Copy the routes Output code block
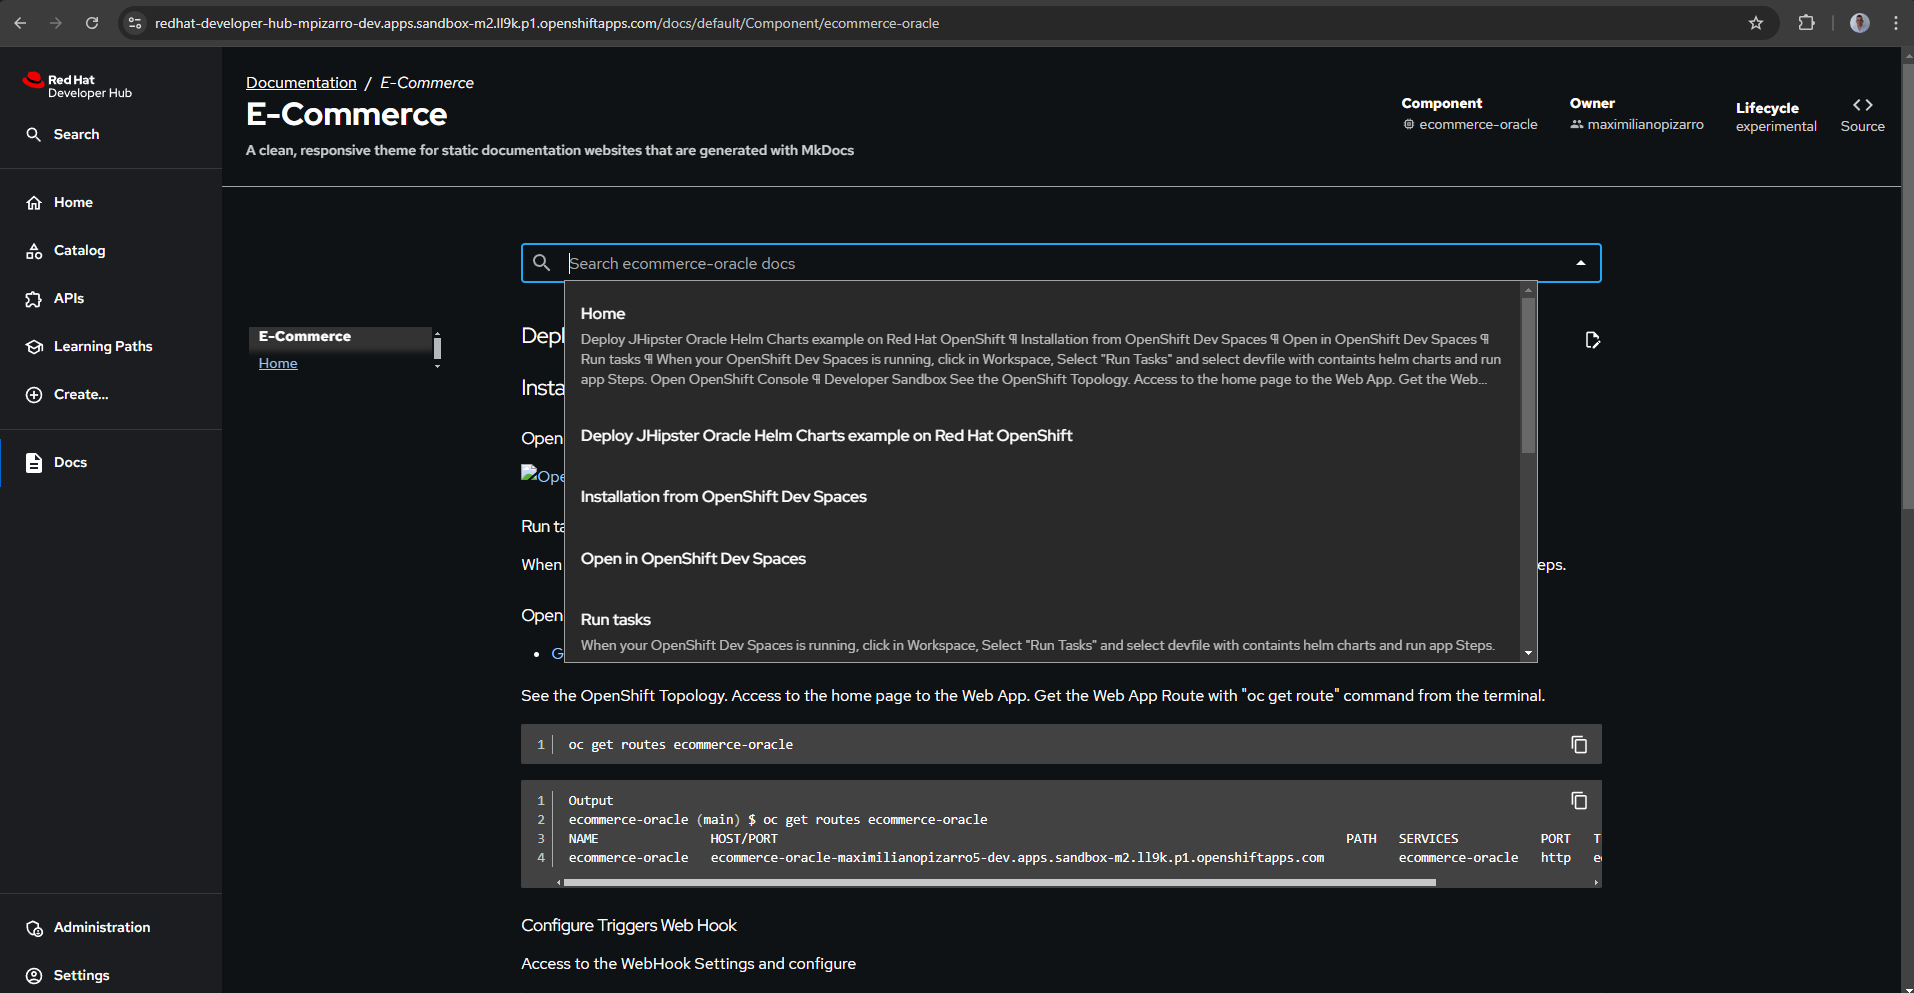The width and height of the screenshot is (1914, 993). (1578, 800)
